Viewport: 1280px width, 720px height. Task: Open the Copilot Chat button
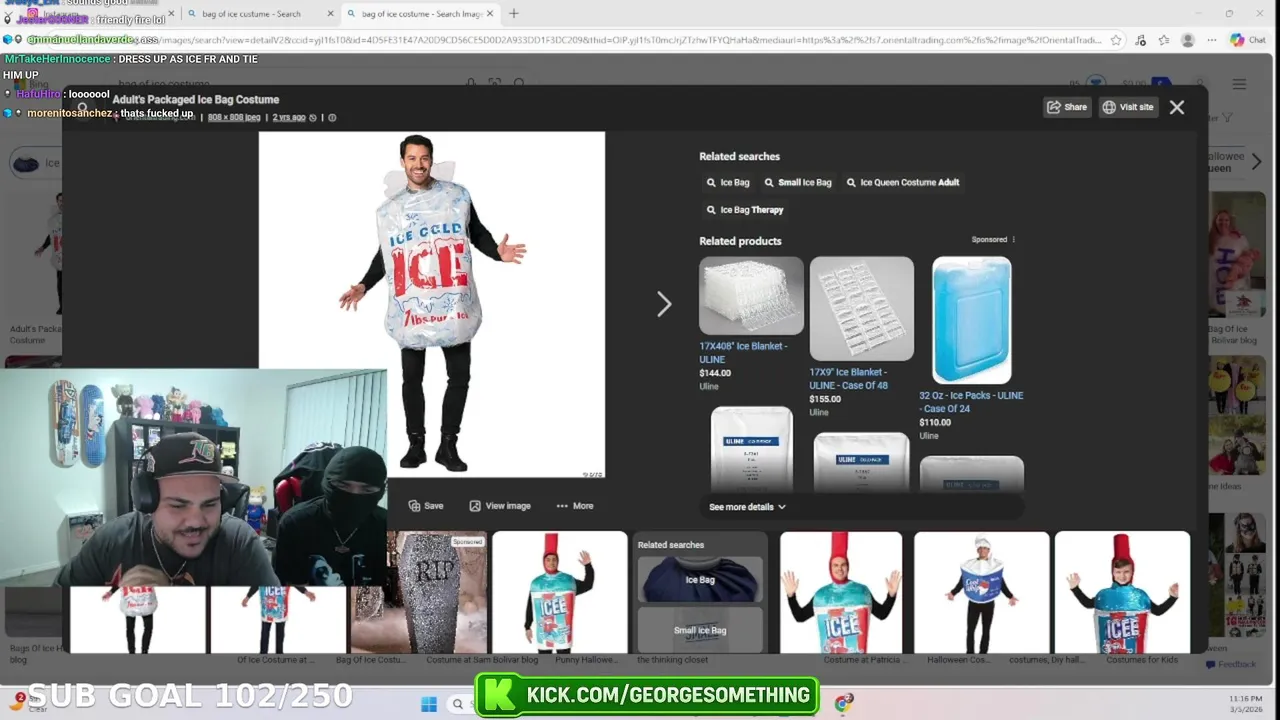(1248, 40)
